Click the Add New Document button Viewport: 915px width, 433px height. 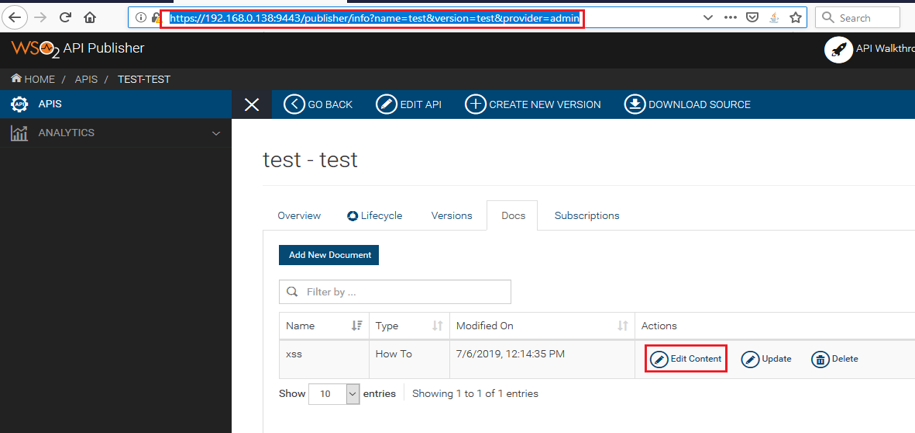tap(329, 255)
